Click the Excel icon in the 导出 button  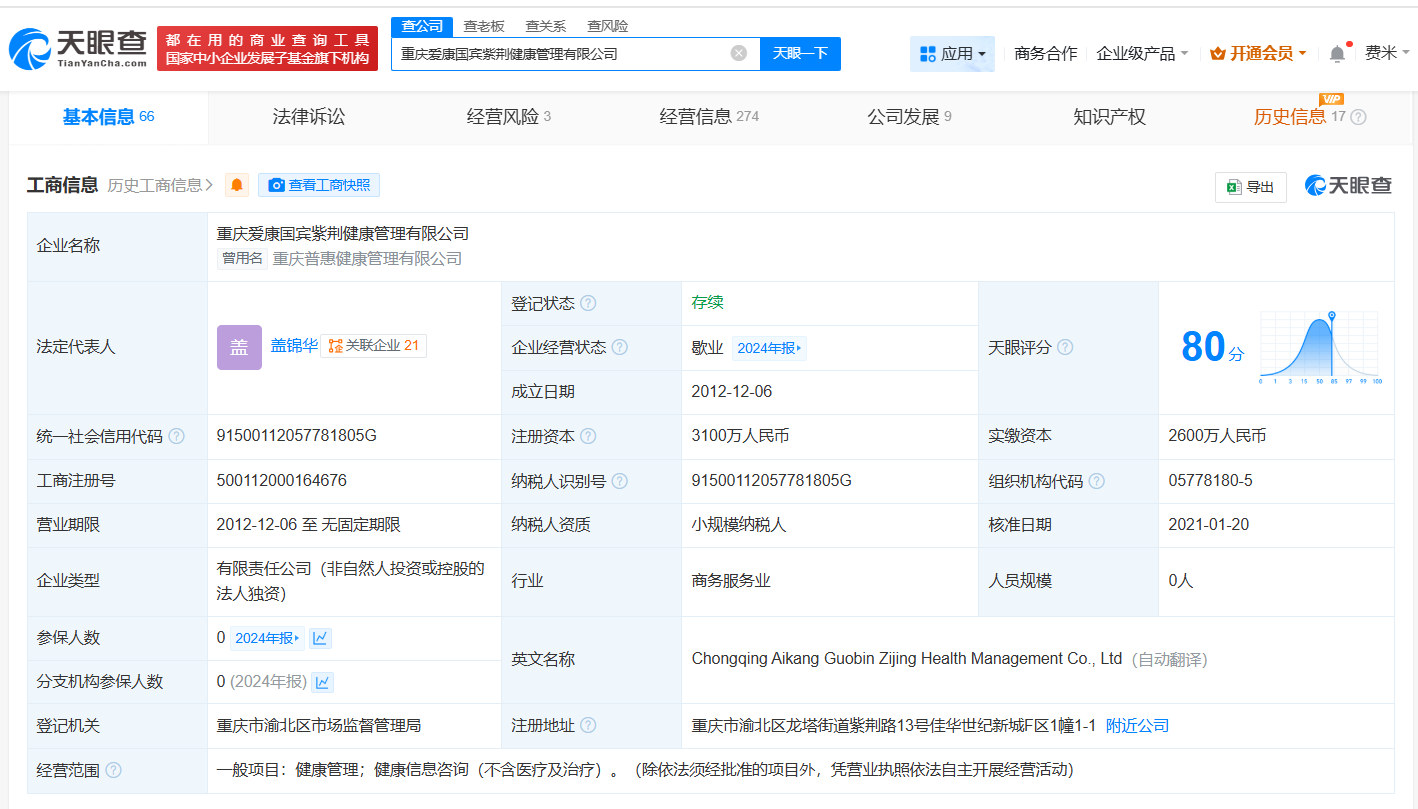1232,187
